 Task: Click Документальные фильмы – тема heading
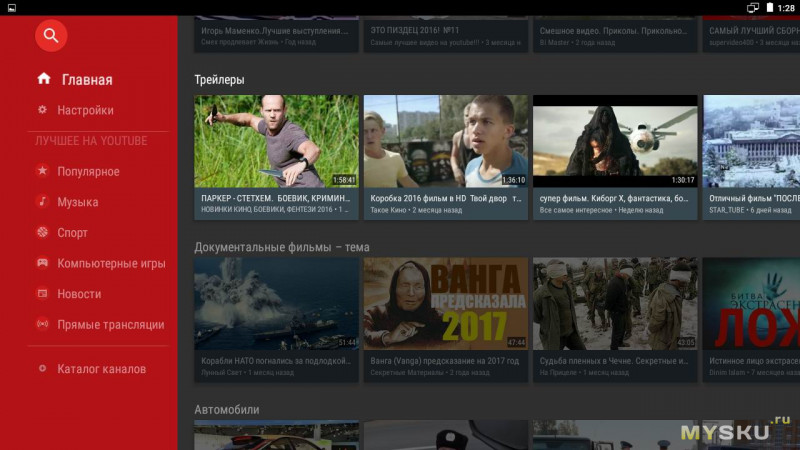[x=282, y=247]
